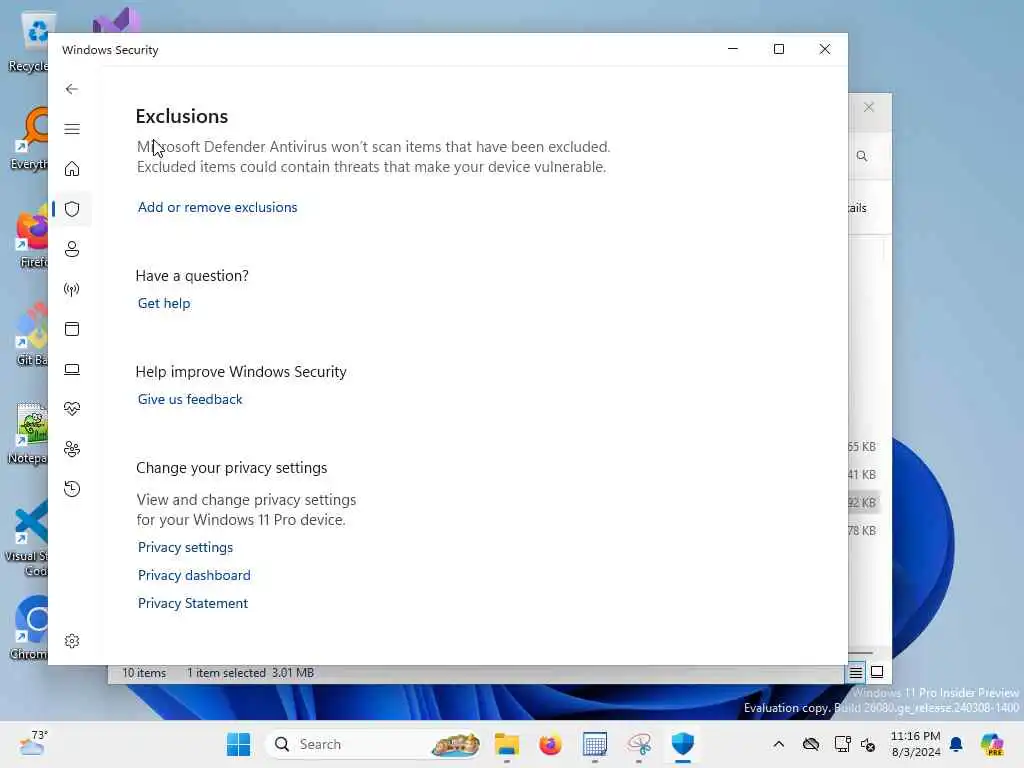Select the Everything search desktop shortcut
Viewport: 1024px width, 768px height.
tap(29, 139)
